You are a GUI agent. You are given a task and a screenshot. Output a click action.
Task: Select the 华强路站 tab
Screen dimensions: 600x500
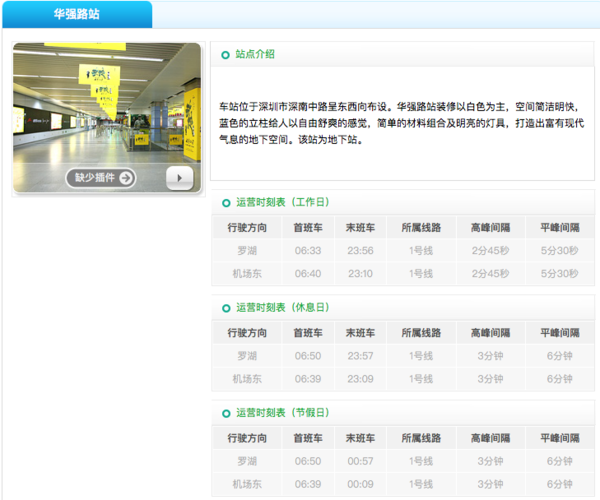pos(77,15)
